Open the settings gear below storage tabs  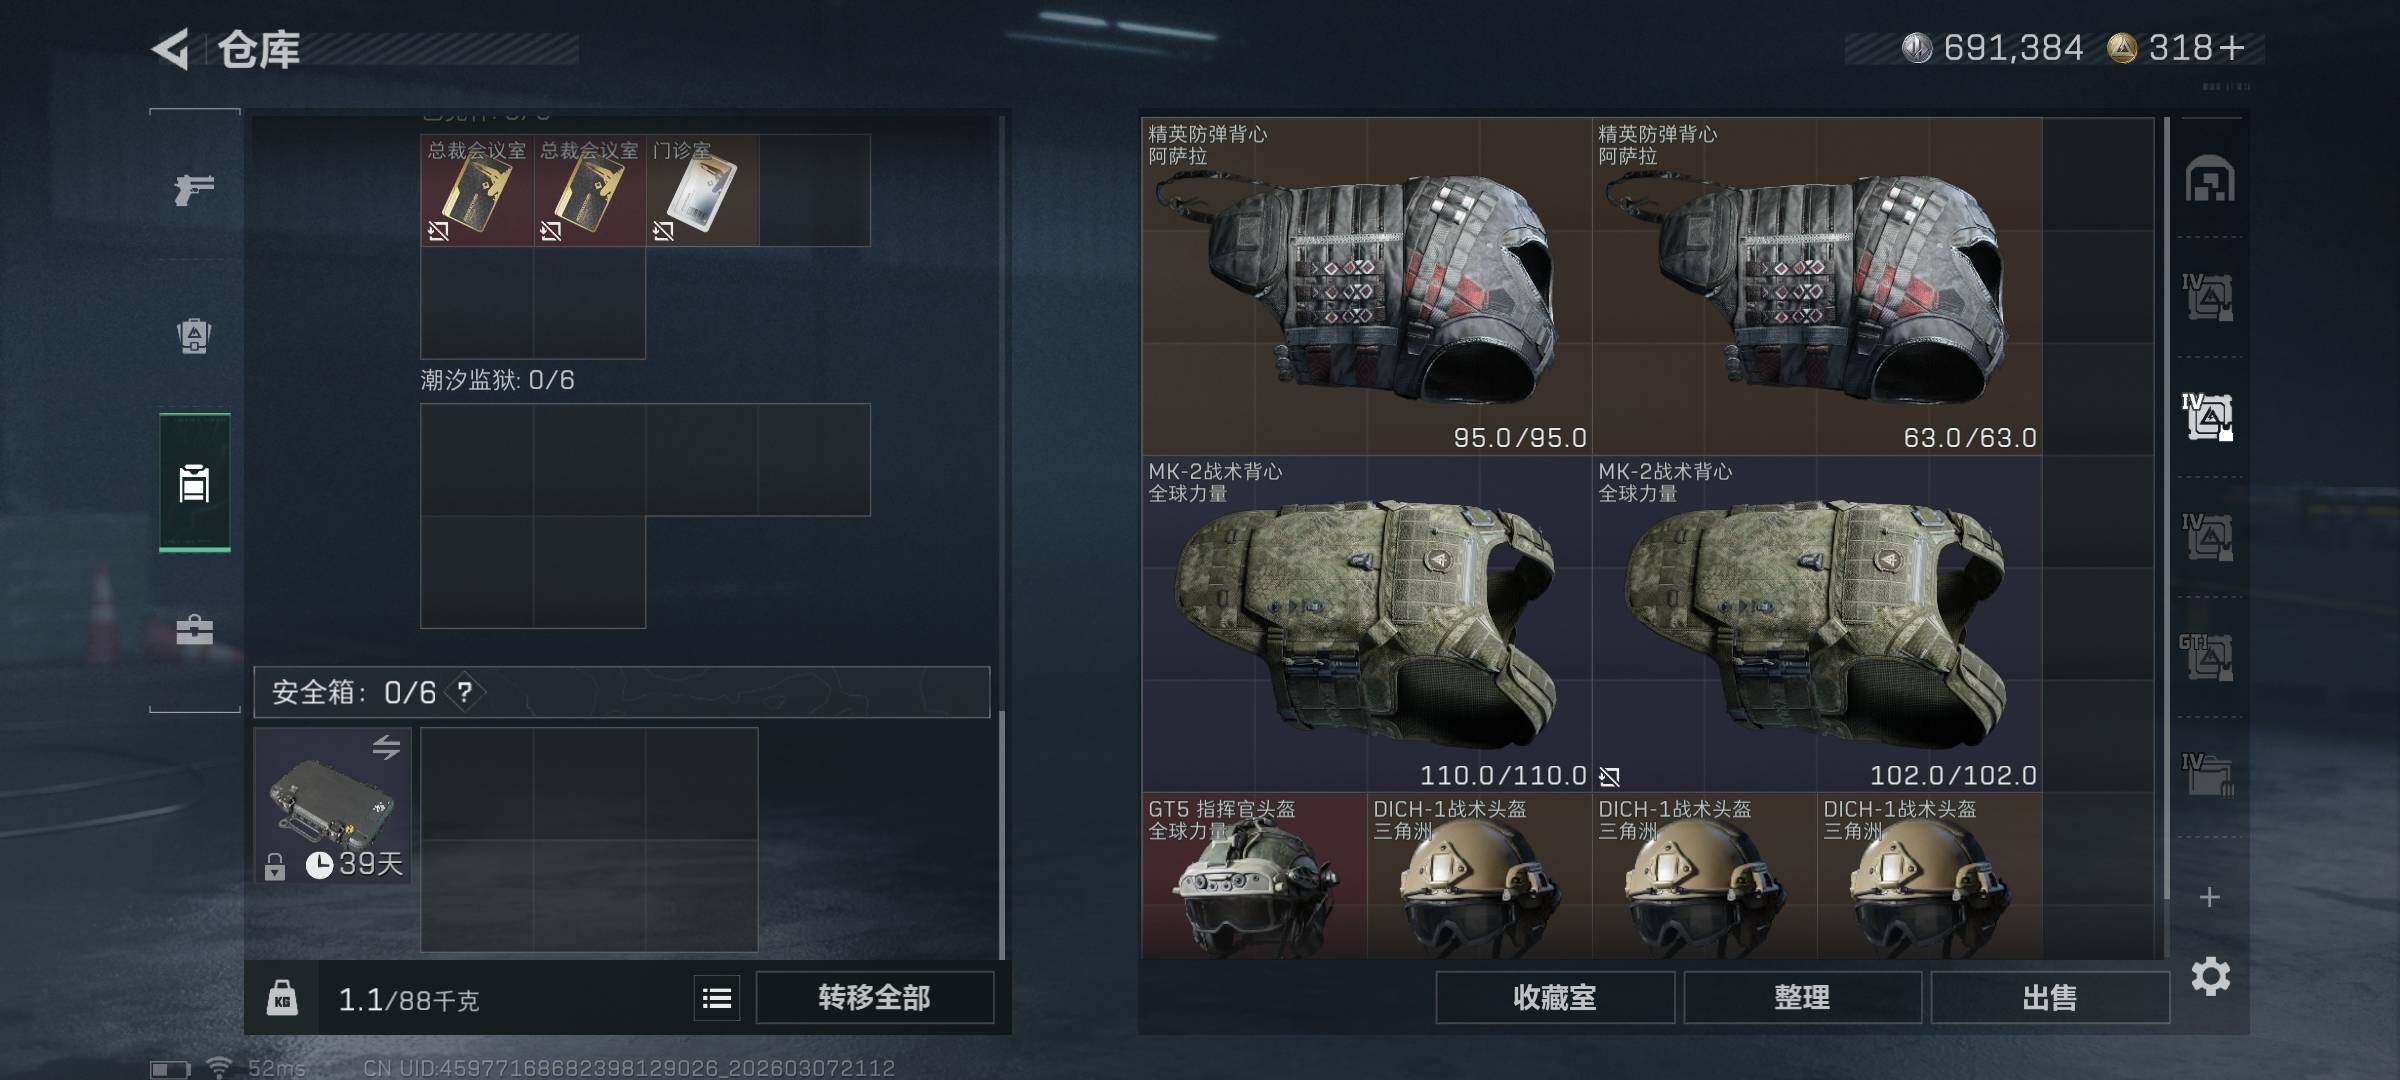(2210, 976)
